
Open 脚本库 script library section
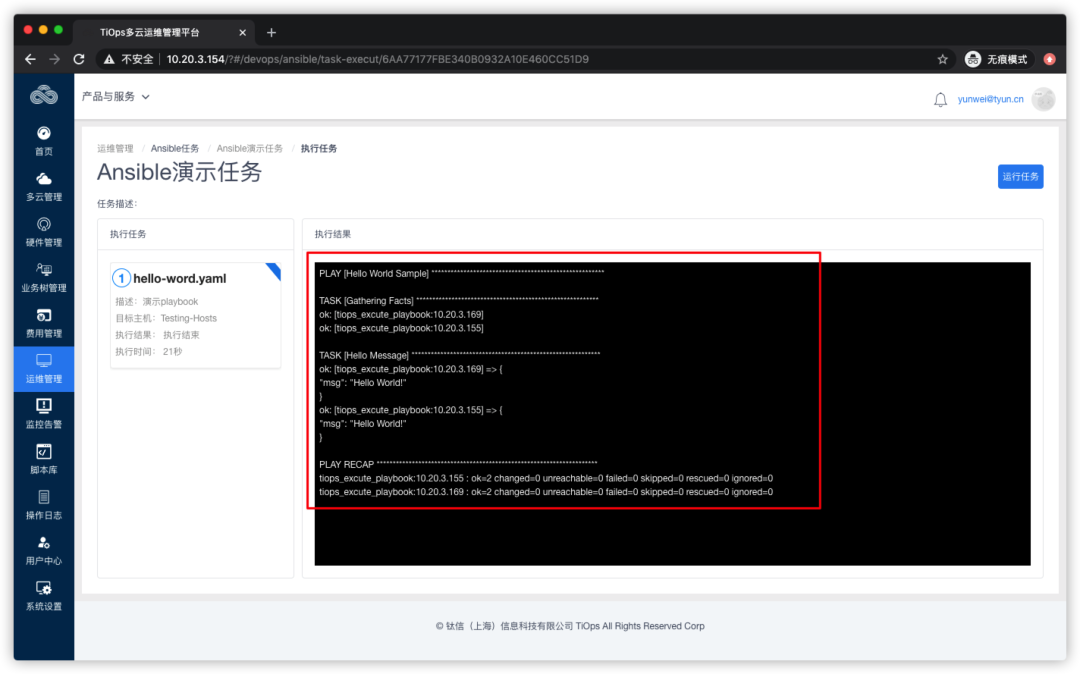click(43, 460)
